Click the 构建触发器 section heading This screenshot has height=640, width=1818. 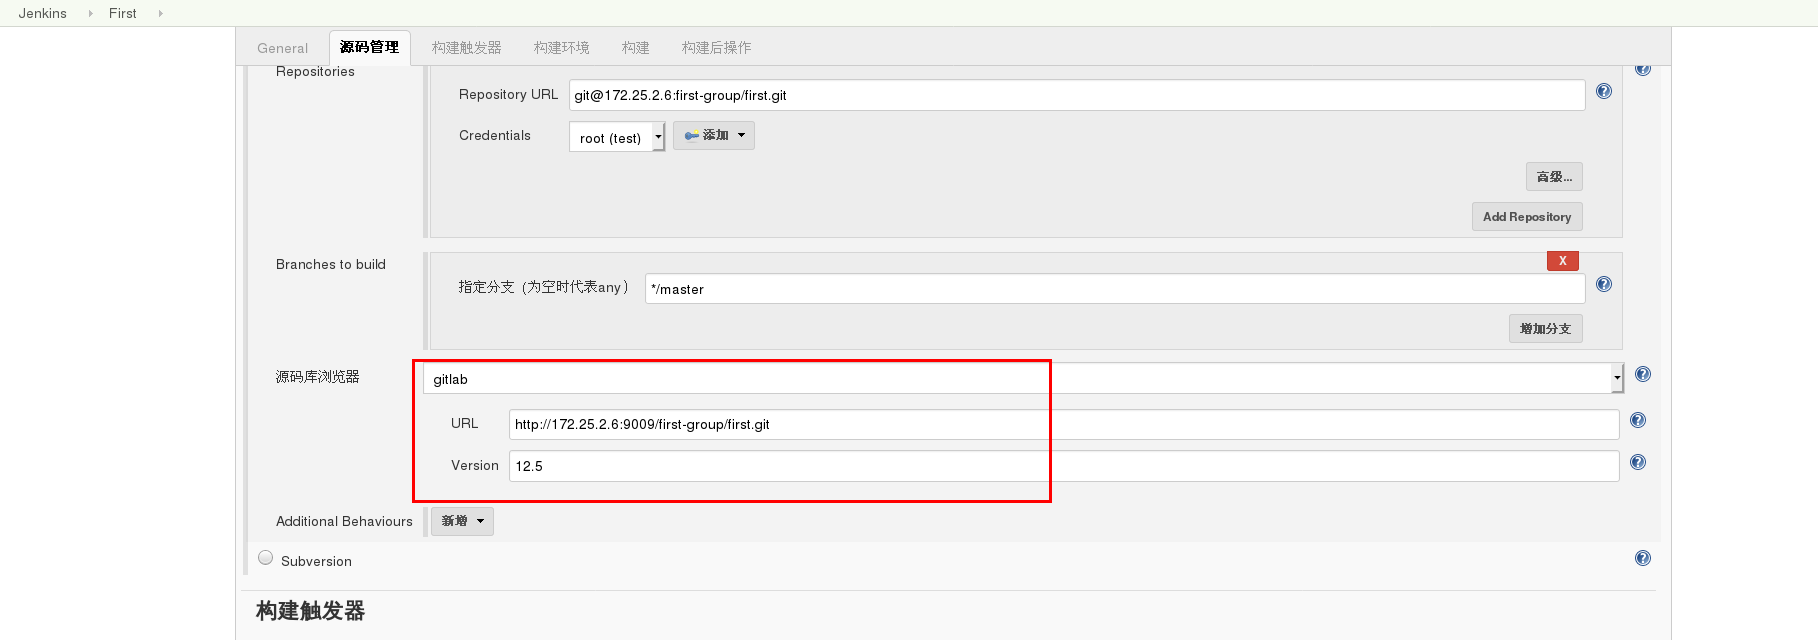pyautogui.click(x=310, y=611)
